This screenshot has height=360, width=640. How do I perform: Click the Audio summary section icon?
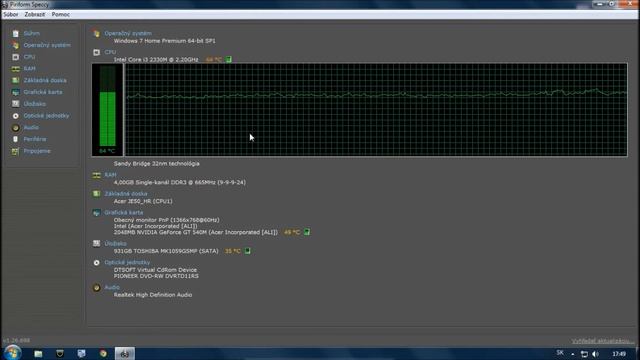point(96,288)
